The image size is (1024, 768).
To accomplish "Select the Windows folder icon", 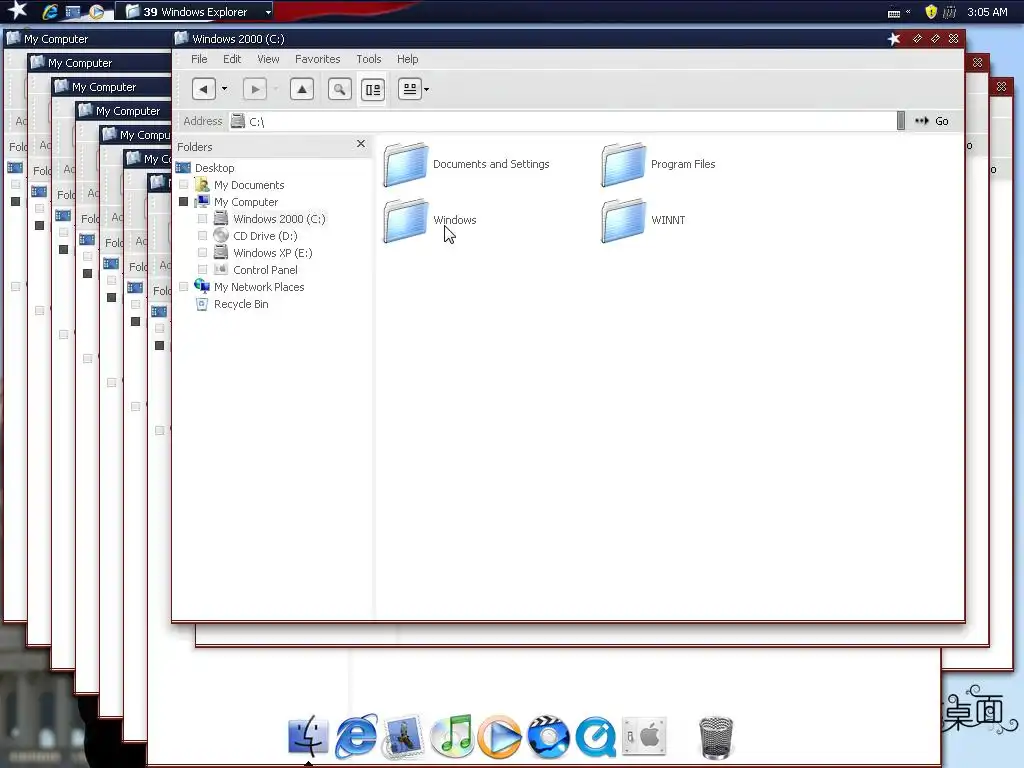I will 406,221.
